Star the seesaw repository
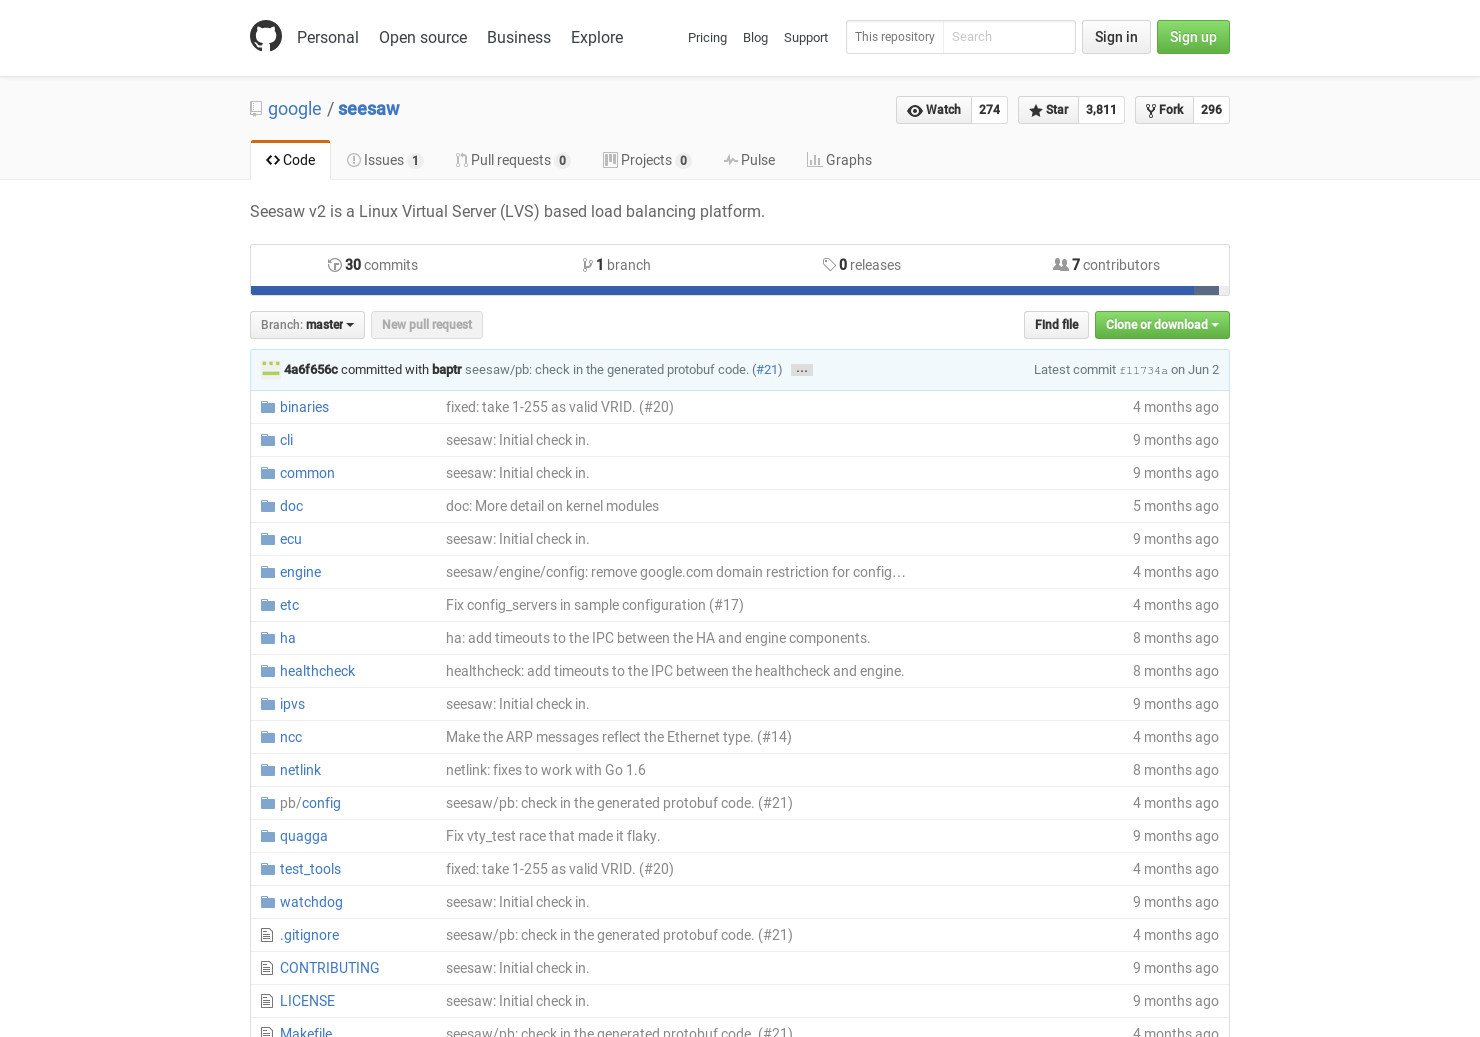 tap(1048, 110)
